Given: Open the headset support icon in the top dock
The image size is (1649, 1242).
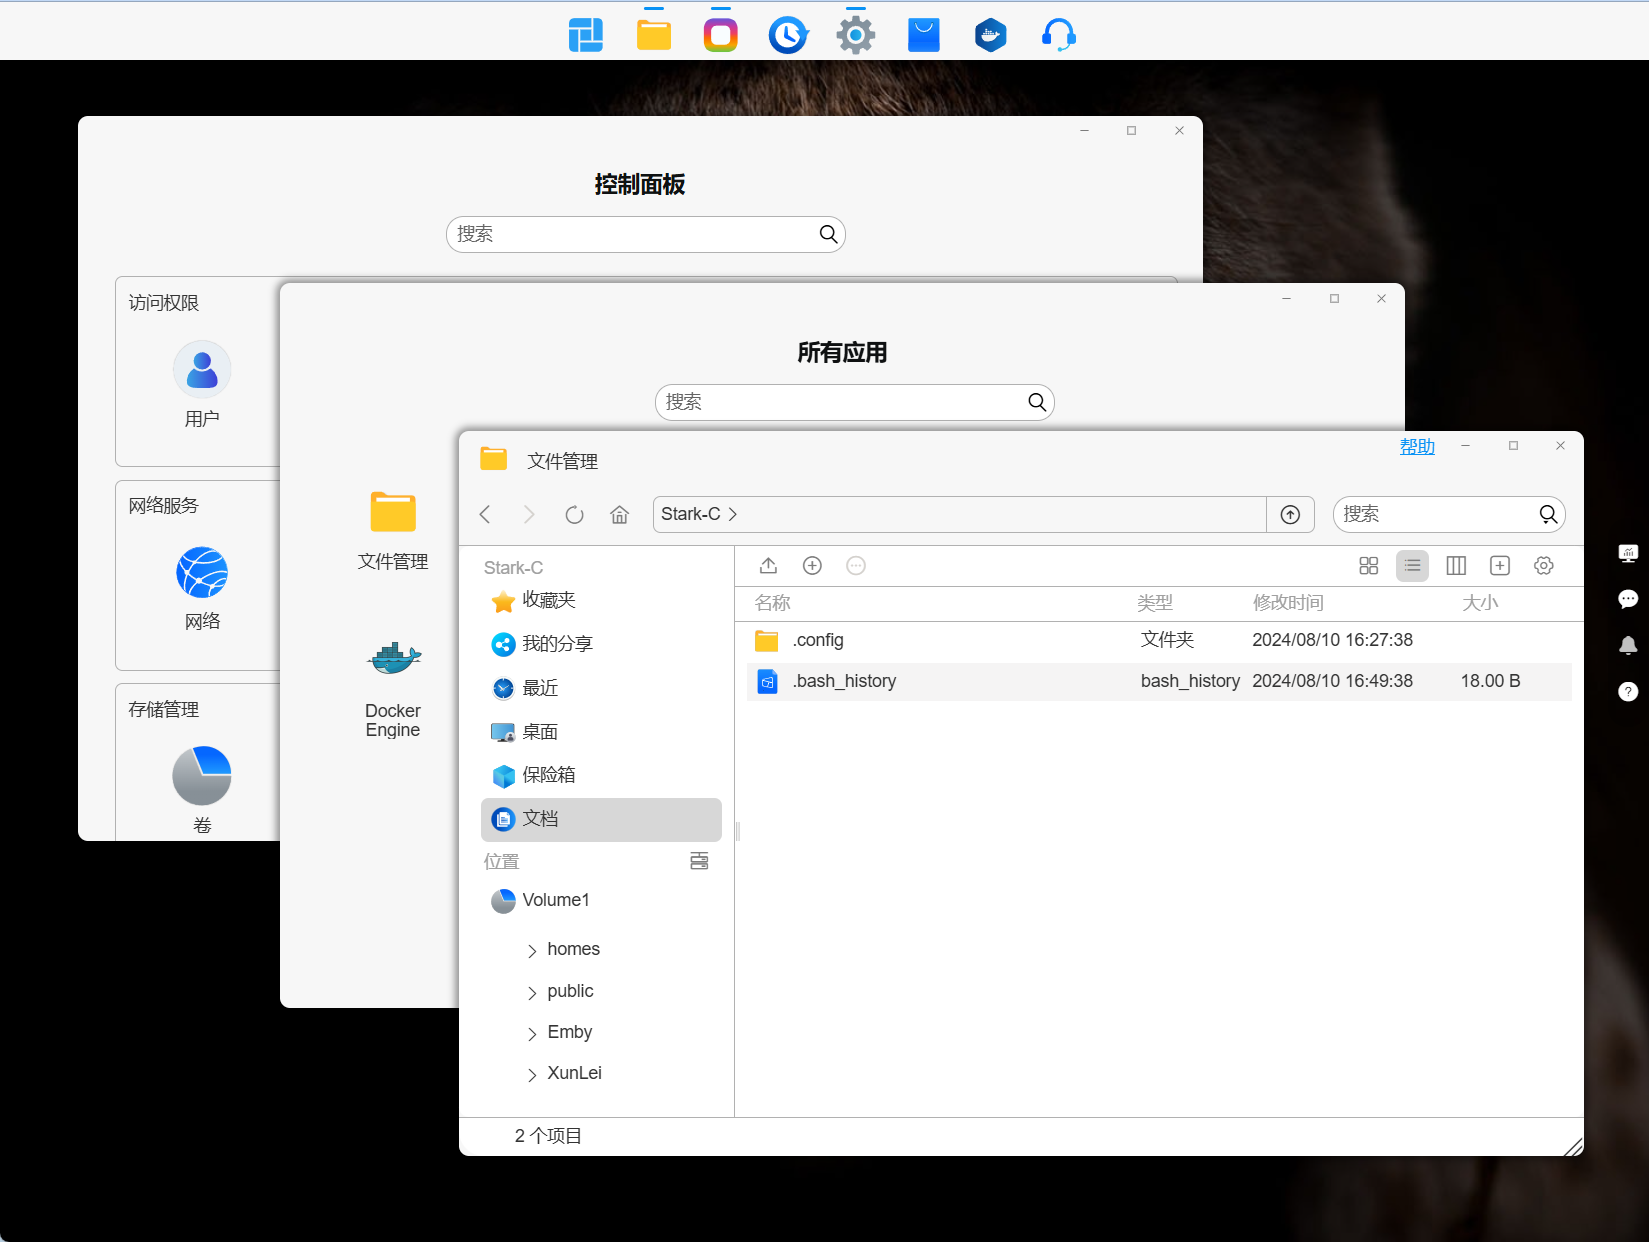Looking at the screenshot, I should tap(1059, 35).
